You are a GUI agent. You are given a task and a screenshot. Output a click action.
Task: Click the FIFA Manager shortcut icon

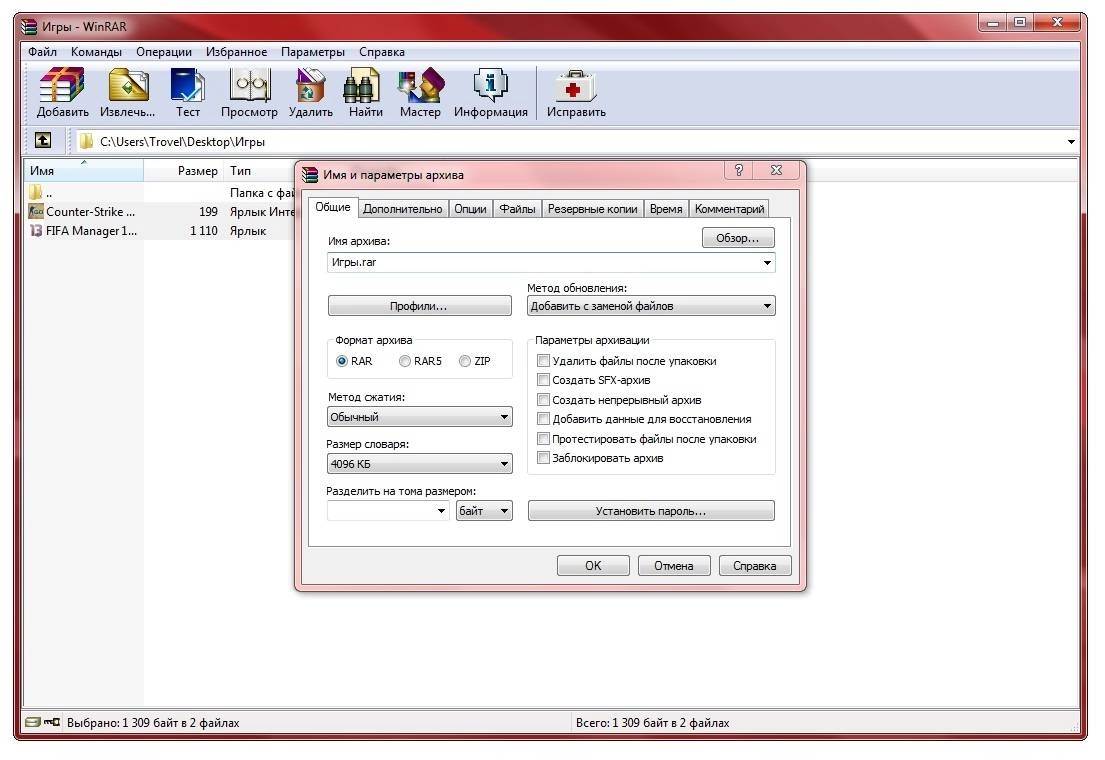[x=36, y=231]
